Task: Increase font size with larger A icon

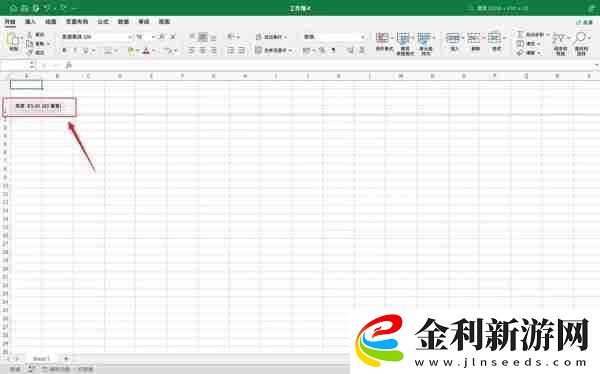Action: click(x=162, y=37)
